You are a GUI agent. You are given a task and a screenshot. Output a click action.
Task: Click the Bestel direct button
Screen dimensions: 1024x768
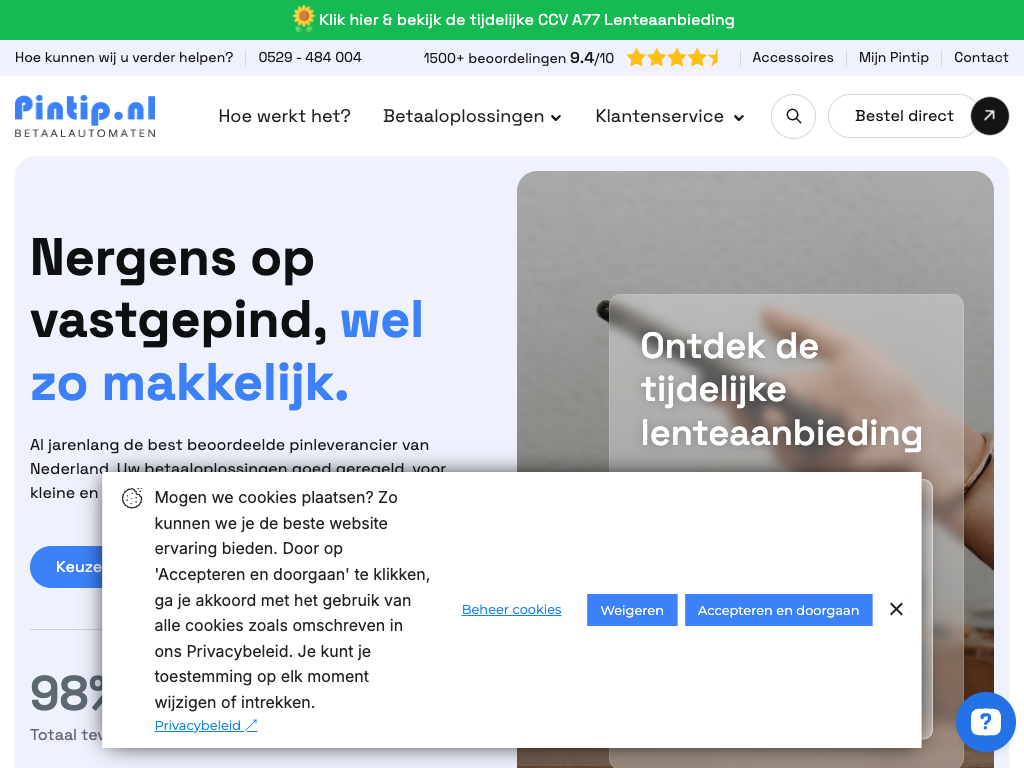tap(904, 116)
